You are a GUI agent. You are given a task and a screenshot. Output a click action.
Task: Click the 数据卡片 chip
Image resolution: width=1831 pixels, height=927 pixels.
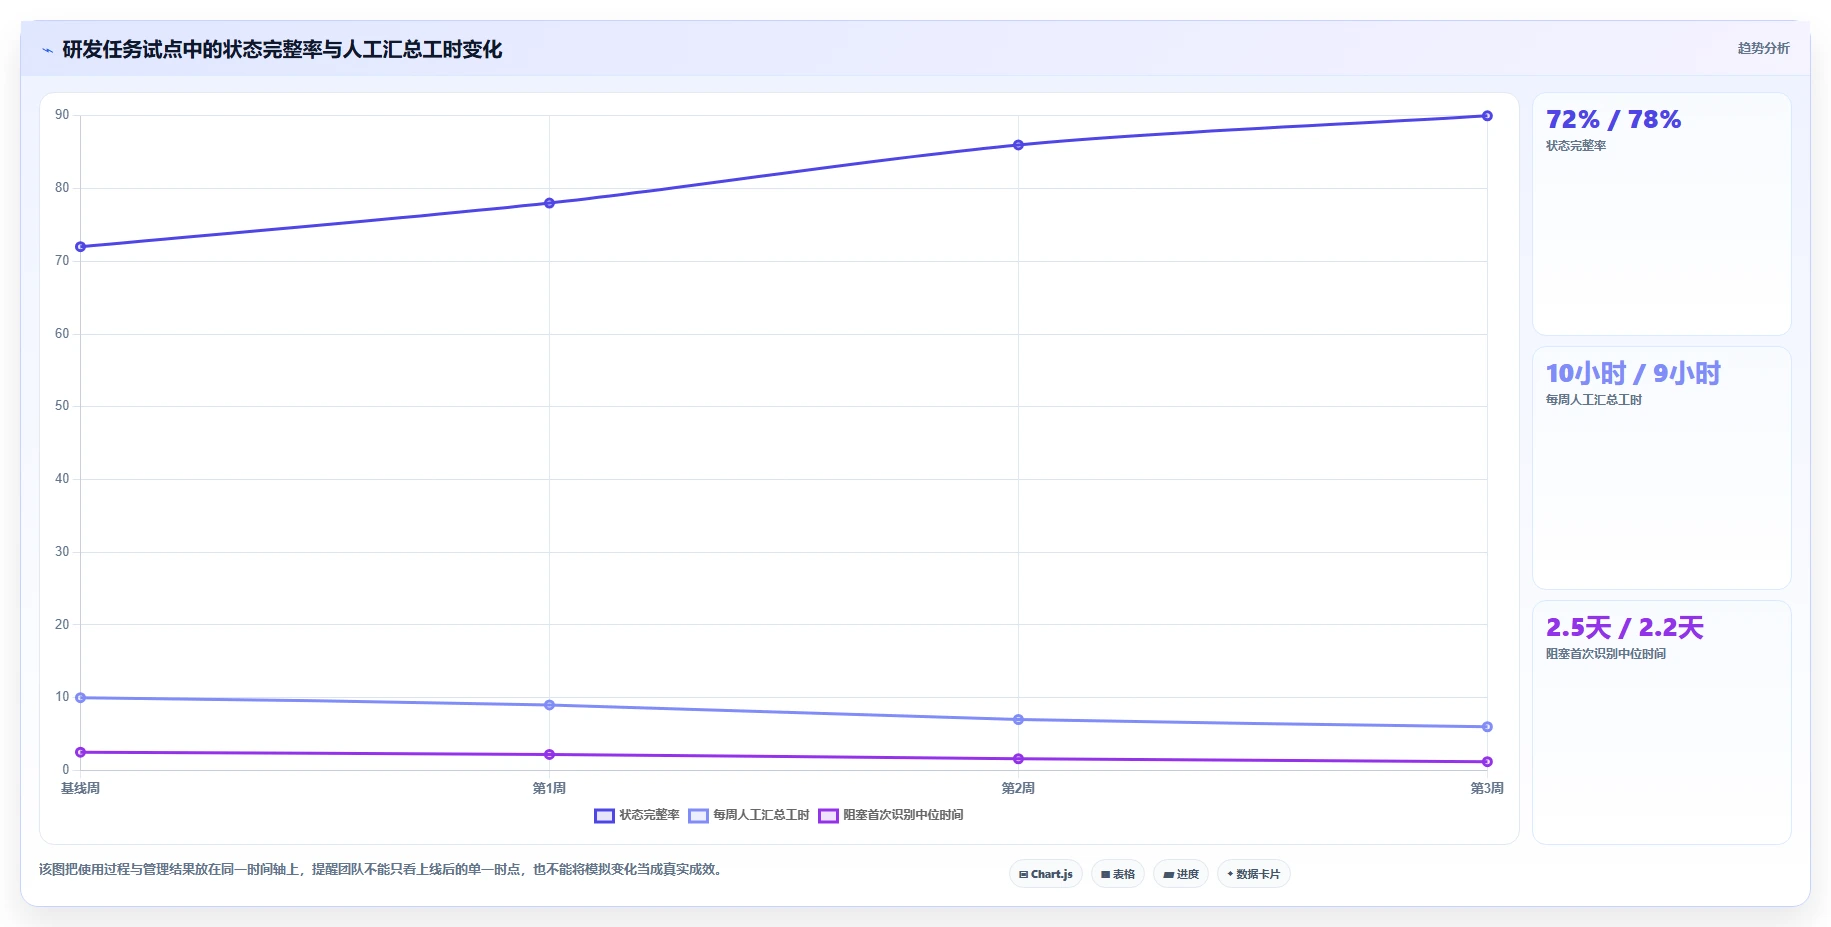click(x=1254, y=874)
